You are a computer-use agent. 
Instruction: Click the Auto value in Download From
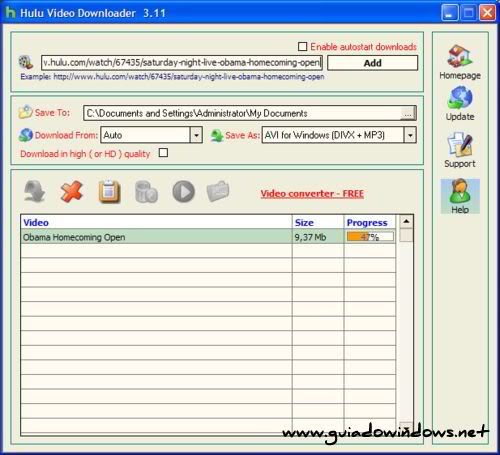(x=113, y=135)
